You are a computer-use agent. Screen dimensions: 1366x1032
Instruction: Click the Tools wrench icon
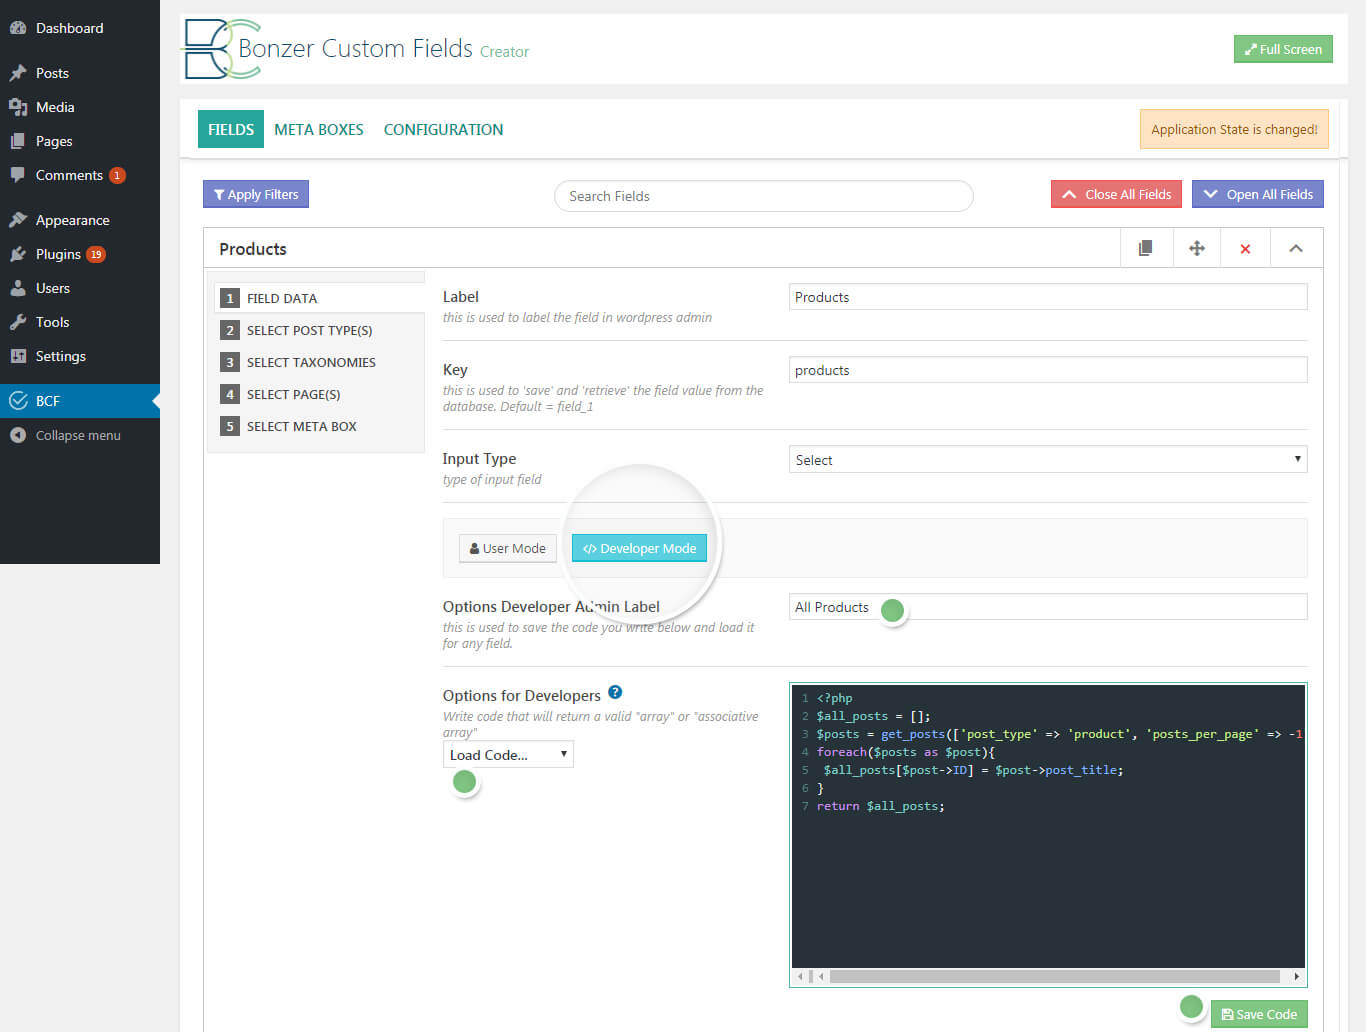17,322
